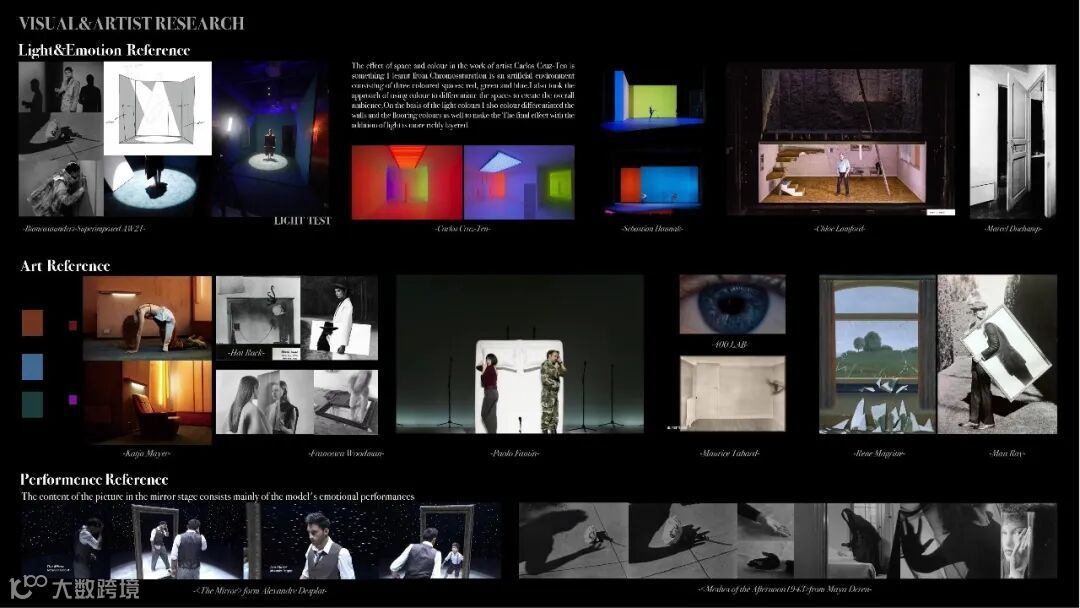Click the Maurice Tabard caption
The height and width of the screenshot is (608, 1080).
tap(729, 453)
